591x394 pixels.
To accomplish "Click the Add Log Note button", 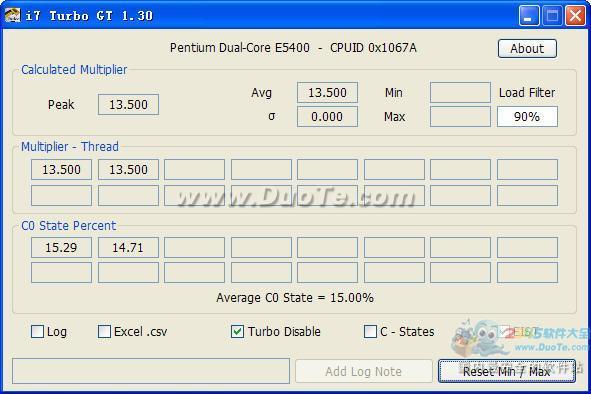I will point(363,371).
